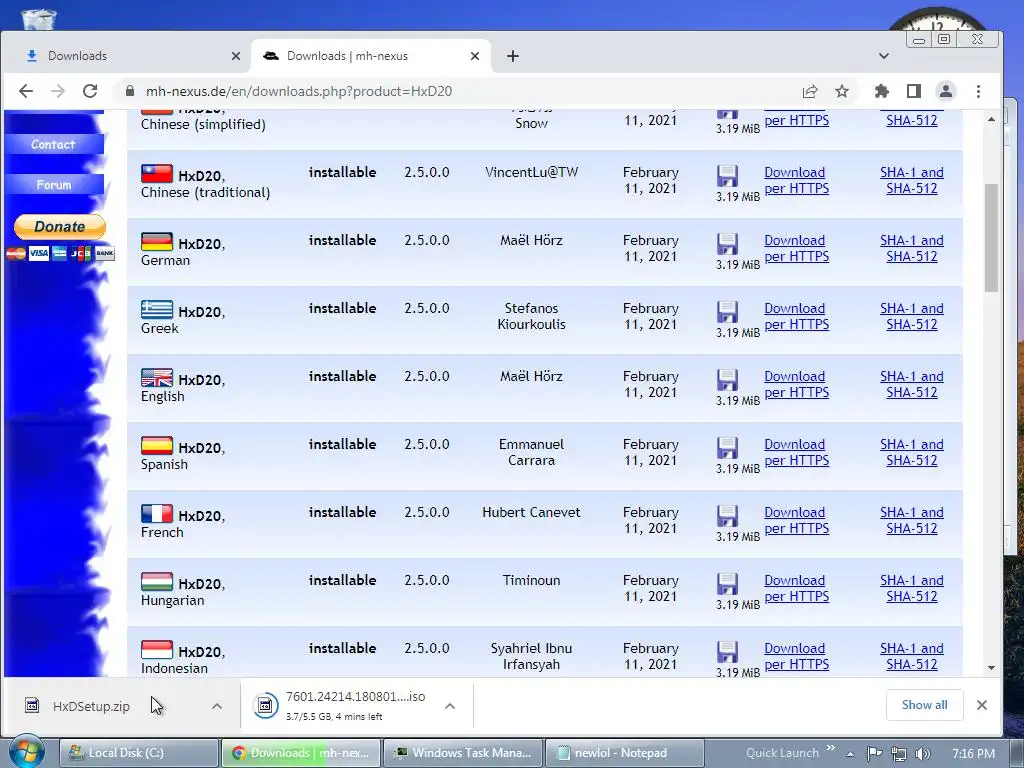Download German HxD20 per HTTPS

796,248
